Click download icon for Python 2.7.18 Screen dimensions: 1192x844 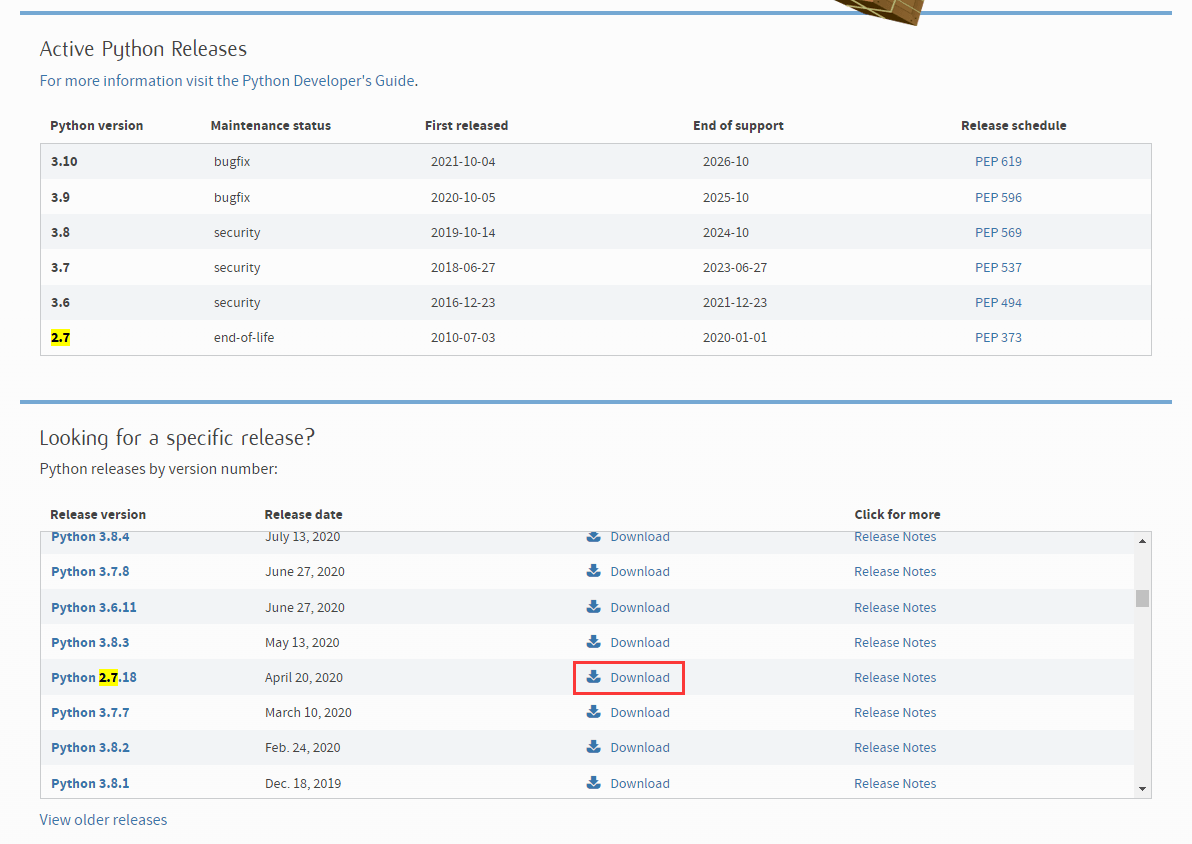tap(594, 676)
